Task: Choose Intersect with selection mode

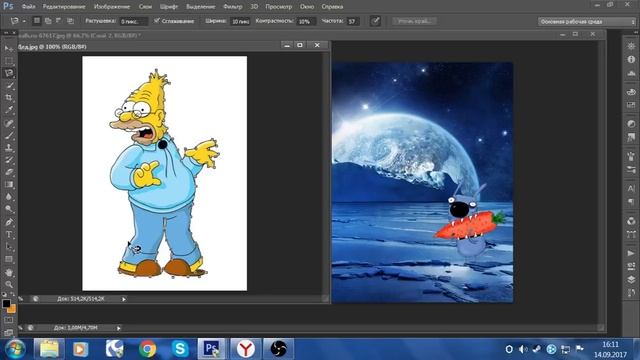Action: (70, 21)
